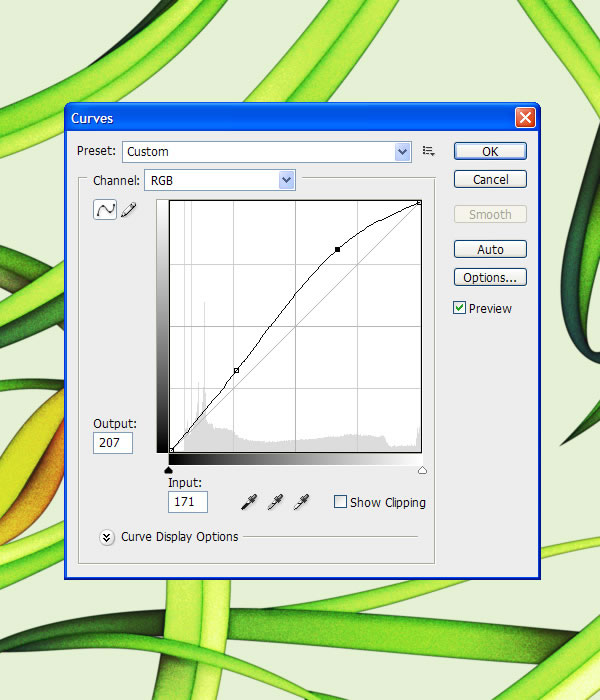Open the Options... button
The width and height of the screenshot is (600, 700).
(x=490, y=277)
